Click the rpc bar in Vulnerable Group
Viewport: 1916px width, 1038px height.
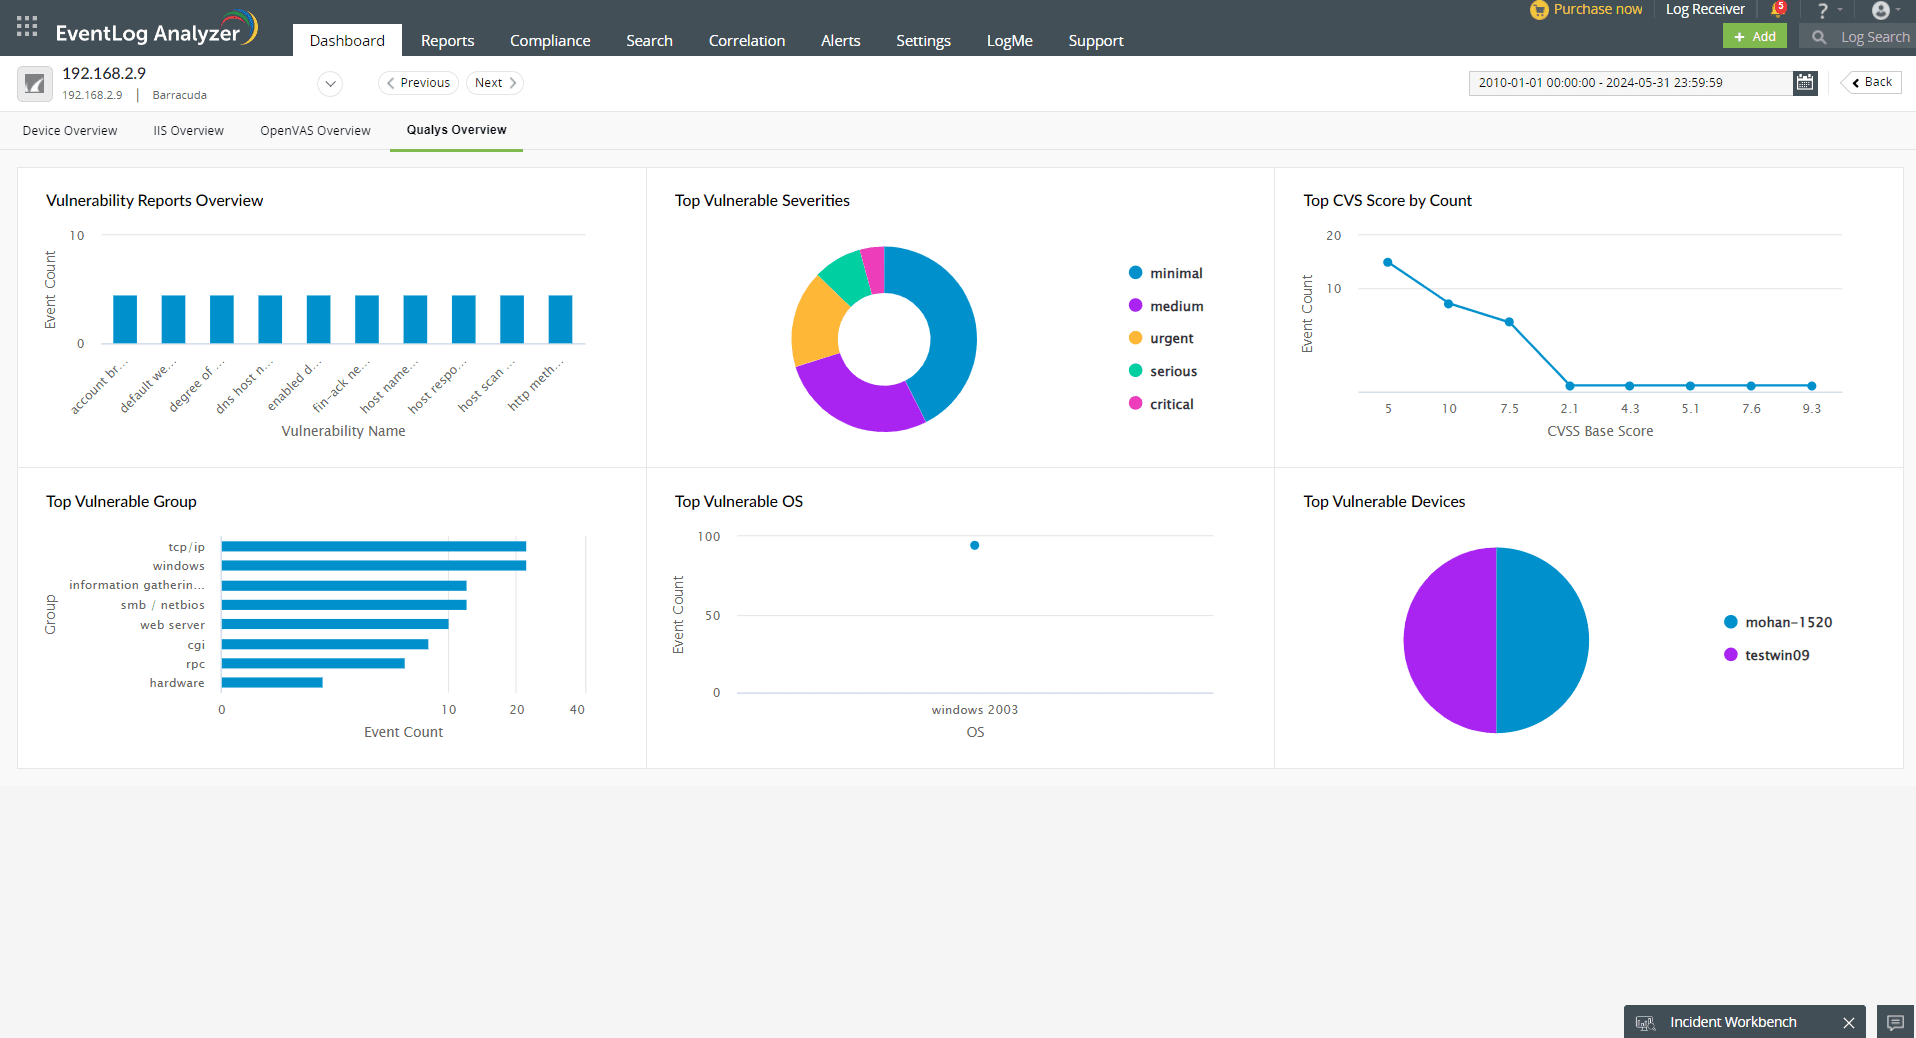tap(313, 663)
